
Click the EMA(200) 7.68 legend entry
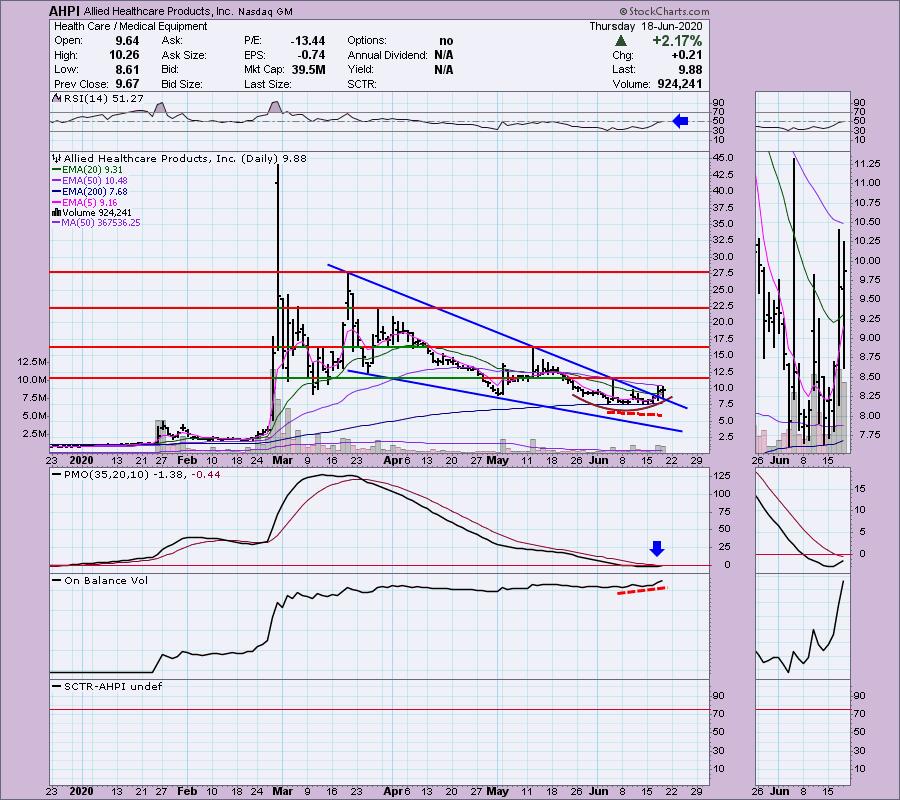coord(95,192)
